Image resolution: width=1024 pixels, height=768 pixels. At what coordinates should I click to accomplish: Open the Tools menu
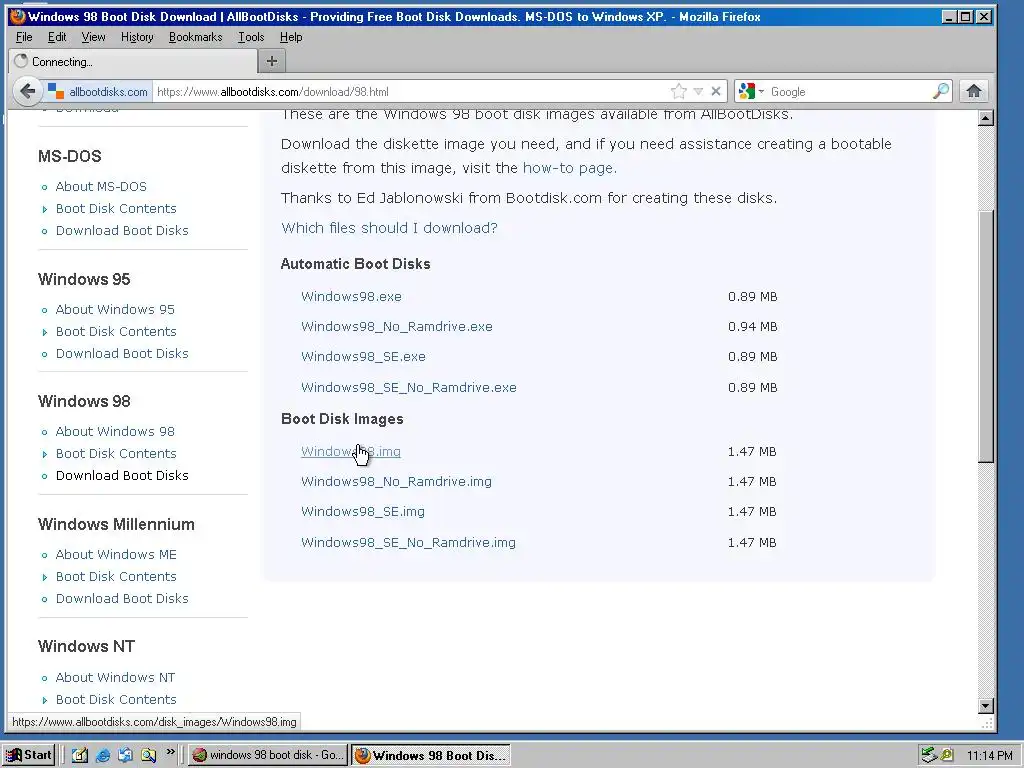251,37
